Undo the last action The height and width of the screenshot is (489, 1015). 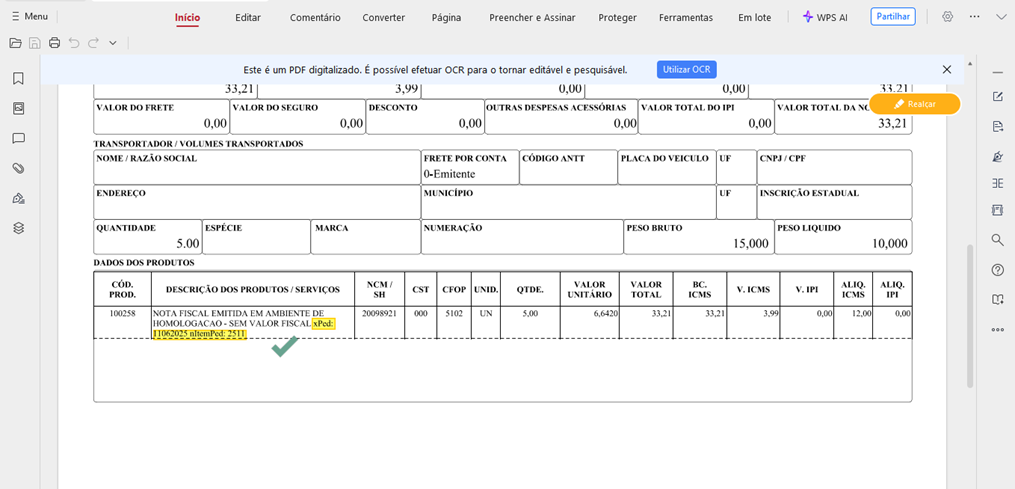[x=74, y=43]
